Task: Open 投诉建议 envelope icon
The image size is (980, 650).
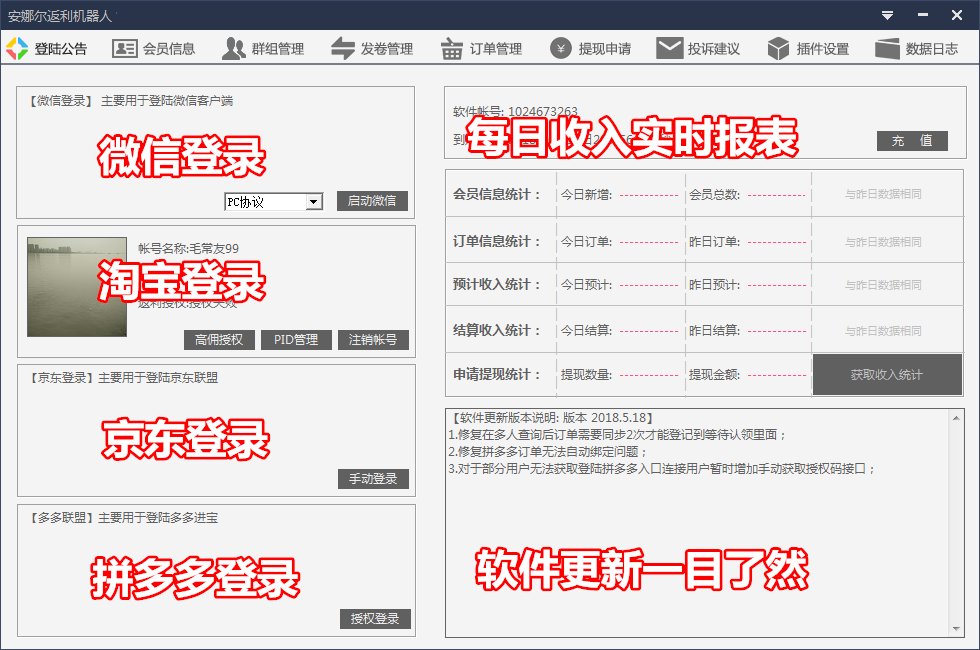Action: [669, 48]
